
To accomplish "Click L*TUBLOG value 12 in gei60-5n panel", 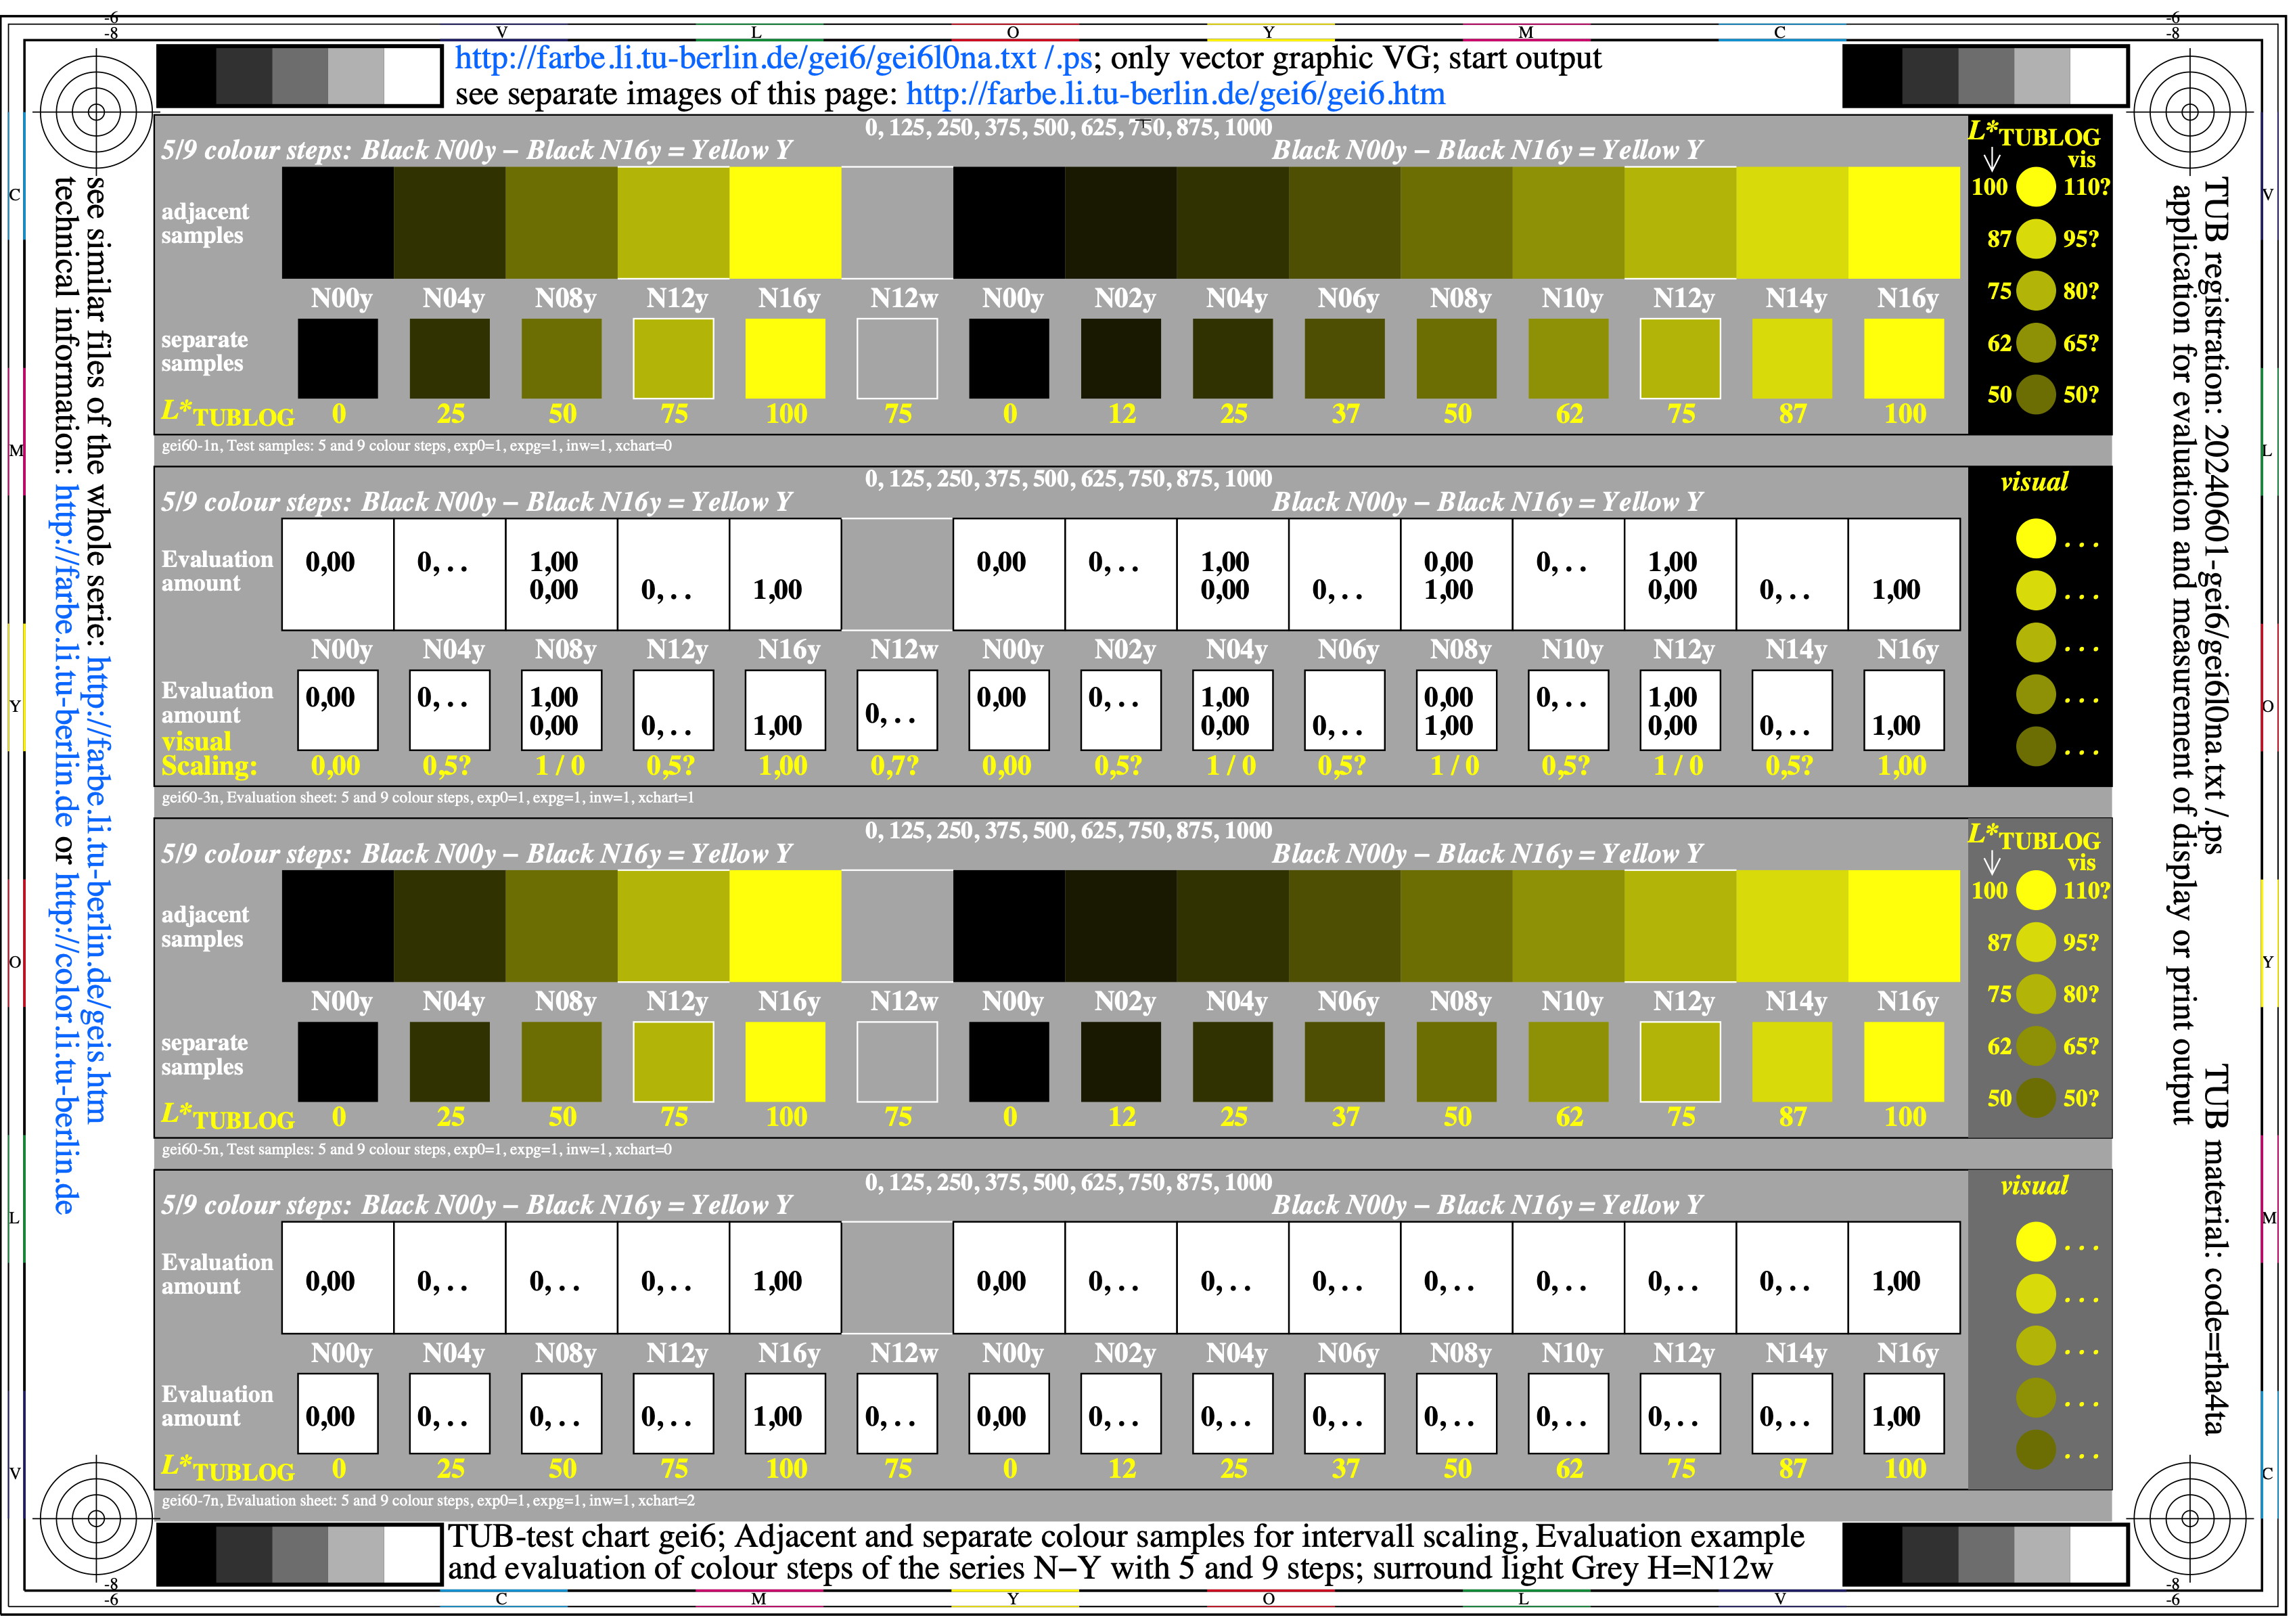I will [1121, 1117].
